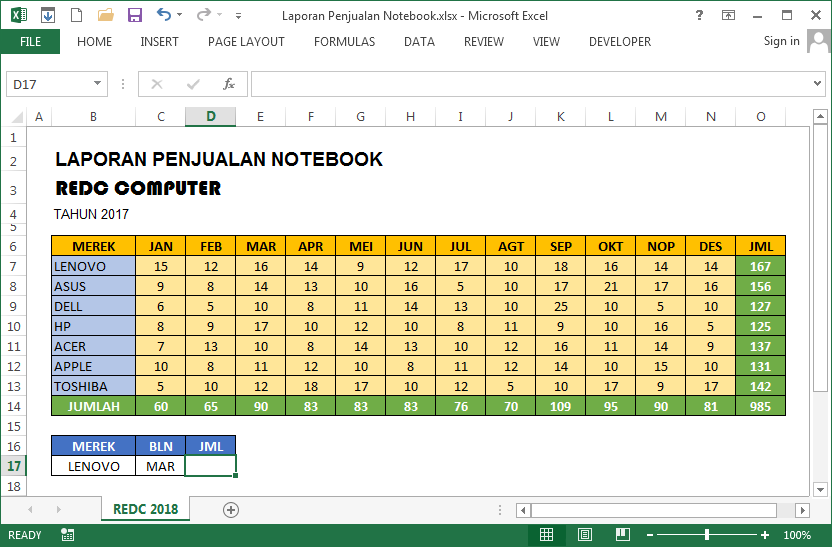
Task: Open the Undo history dropdown arrow
Action: pyautogui.click(x=179, y=15)
